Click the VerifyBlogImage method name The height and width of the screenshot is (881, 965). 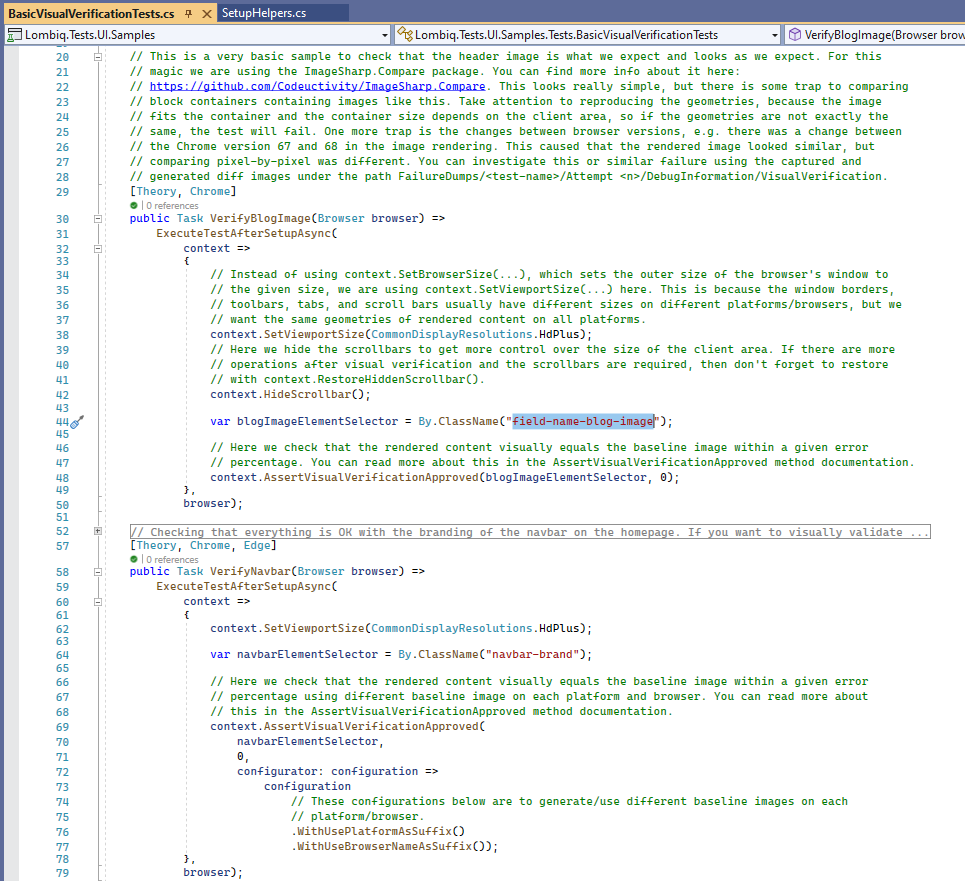(x=260, y=218)
